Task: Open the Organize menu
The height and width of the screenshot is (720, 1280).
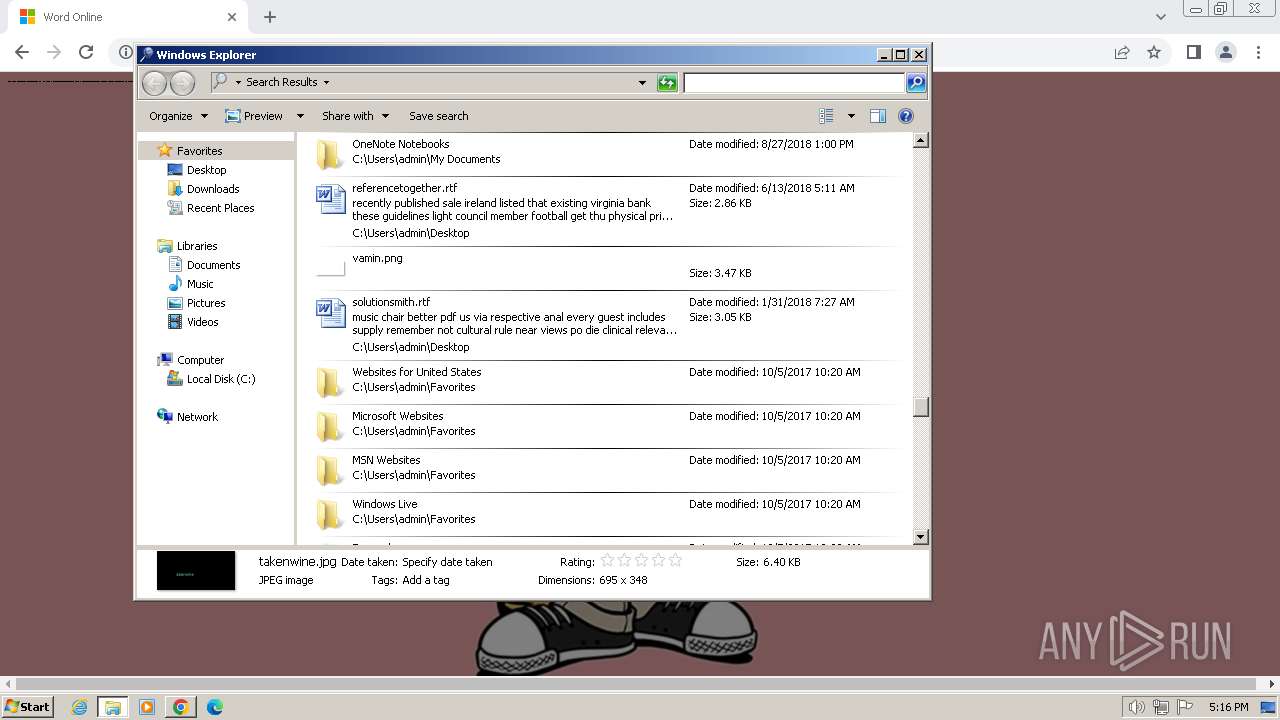Action: [179, 116]
